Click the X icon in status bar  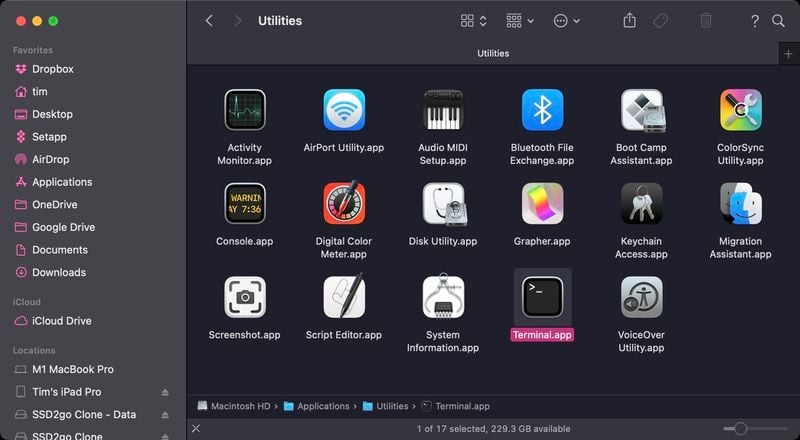[x=196, y=428]
